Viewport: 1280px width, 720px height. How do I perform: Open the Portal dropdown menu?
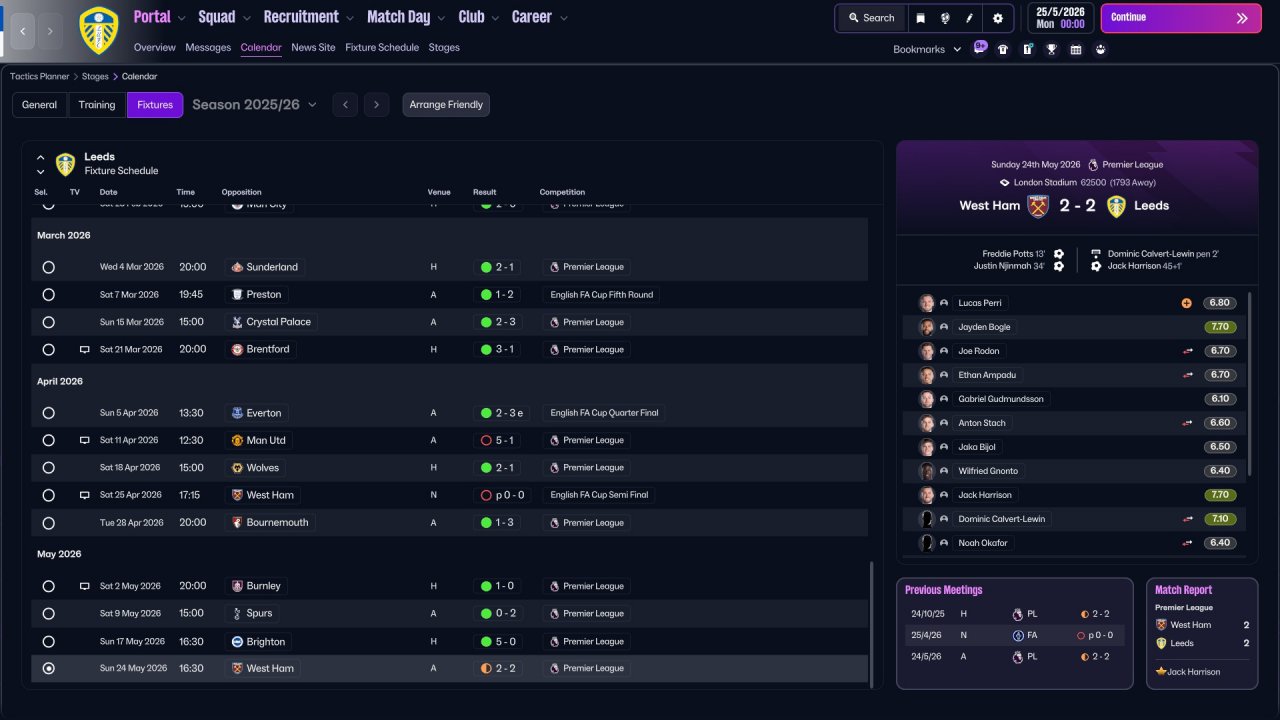[x=160, y=17]
